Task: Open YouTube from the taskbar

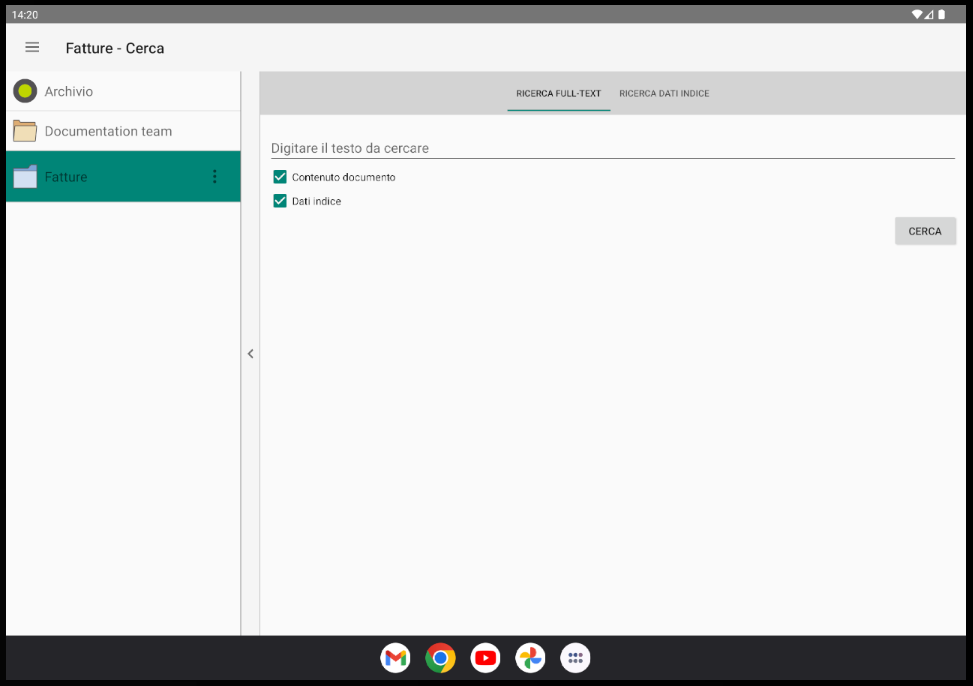Action: (485, 658)
